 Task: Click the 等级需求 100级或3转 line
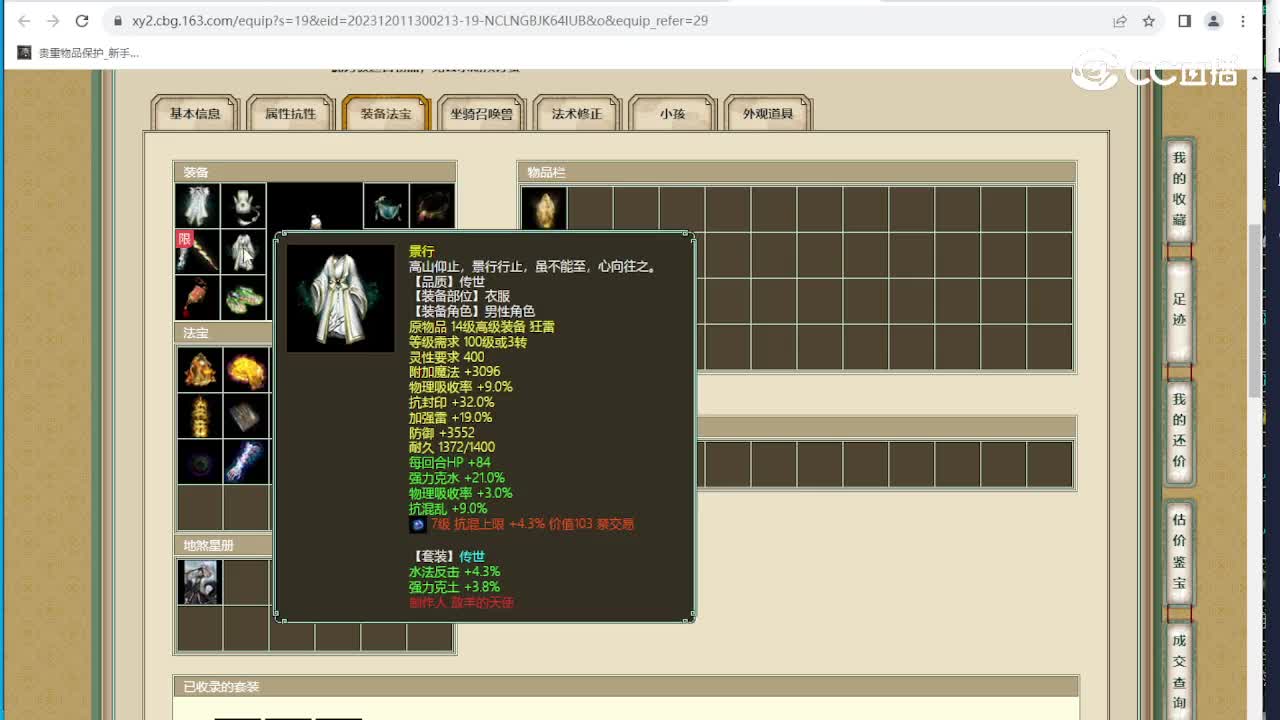468,341
